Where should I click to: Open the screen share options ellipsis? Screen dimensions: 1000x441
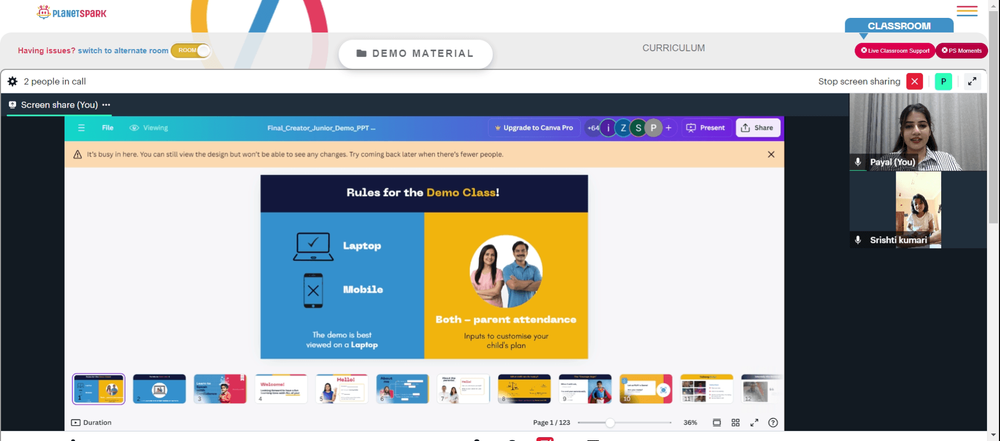pyautogui.click(x=107, y=105)
